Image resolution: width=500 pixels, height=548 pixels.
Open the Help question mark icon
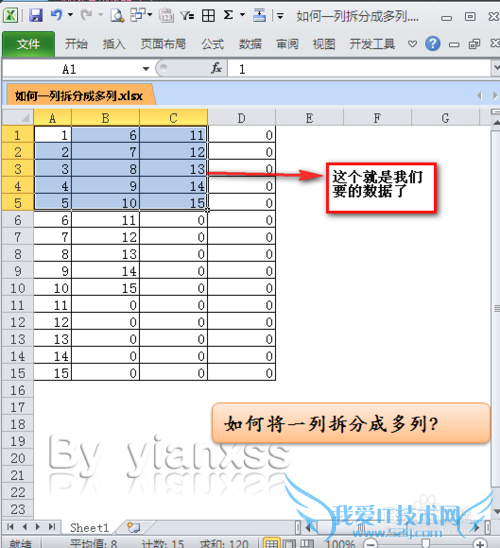click(433, 44)
